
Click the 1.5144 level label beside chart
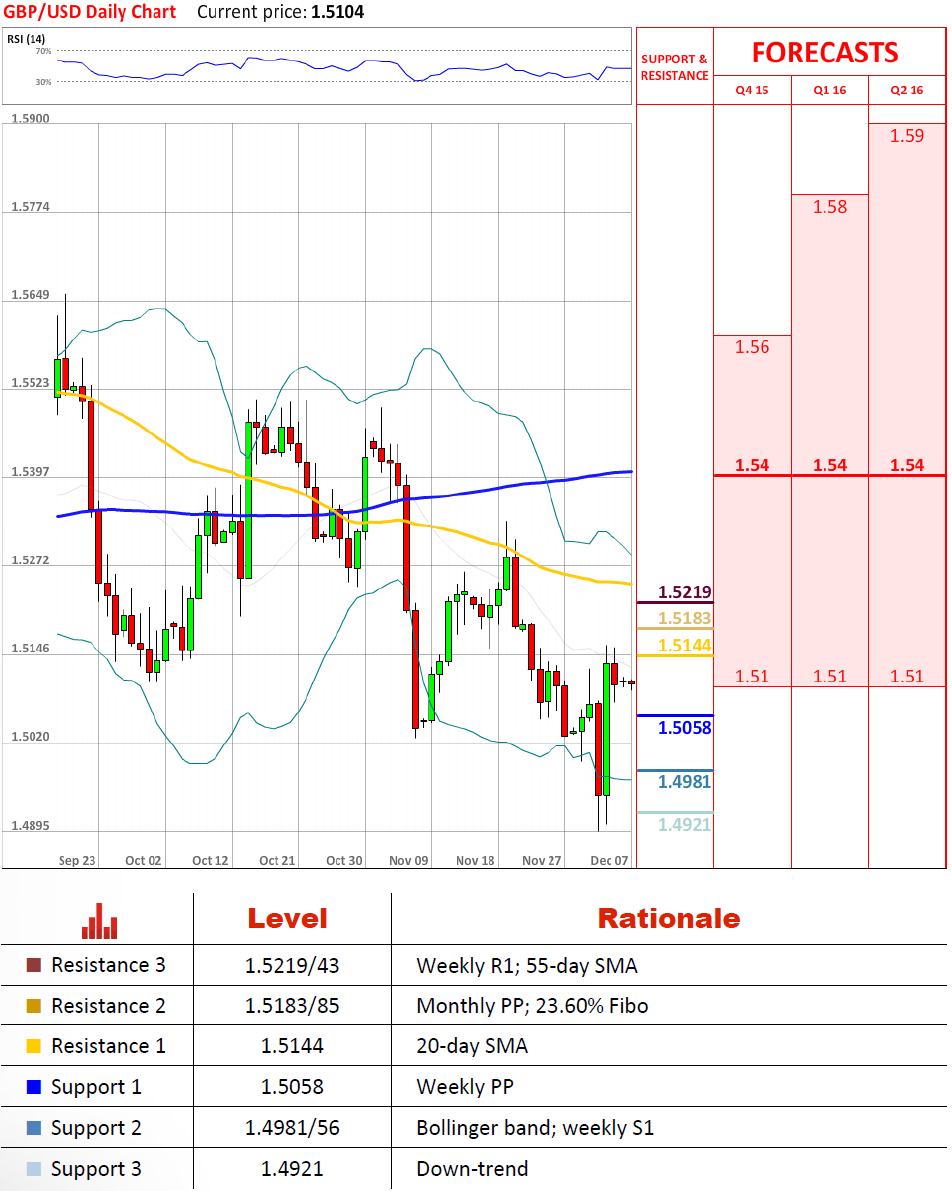click(x=685, y=646)
